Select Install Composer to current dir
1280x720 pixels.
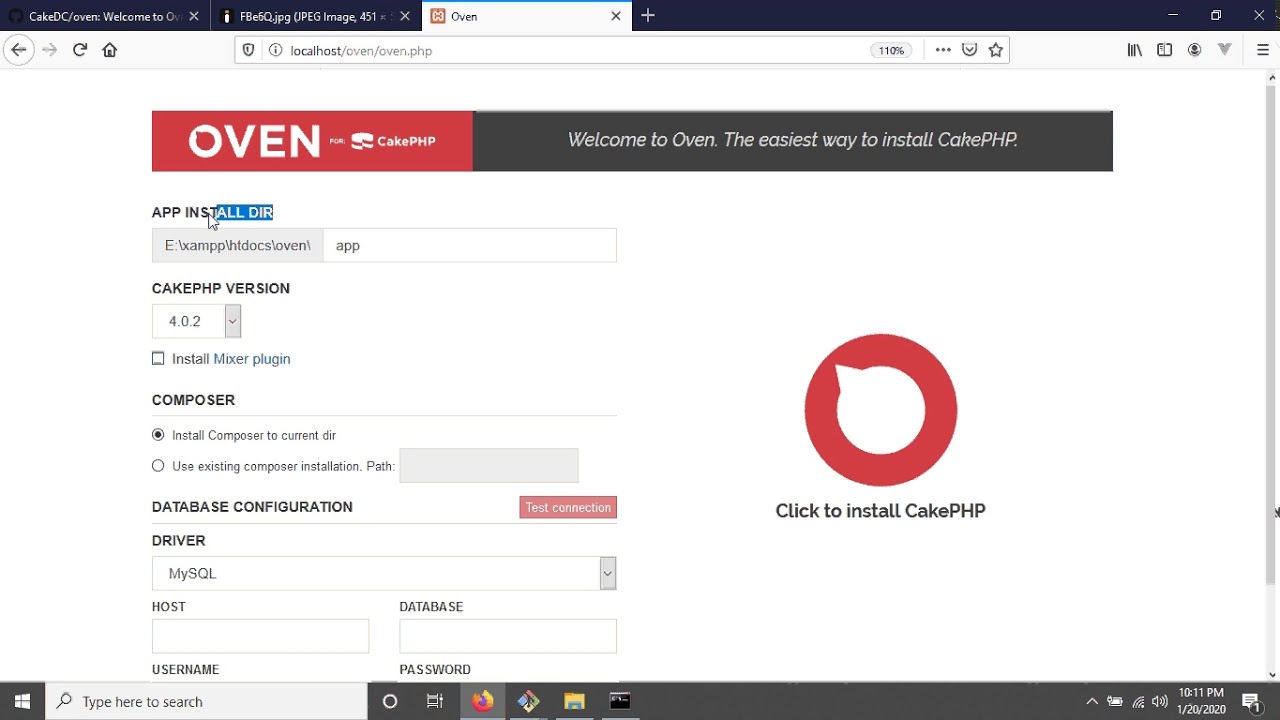tap(158, 435)
